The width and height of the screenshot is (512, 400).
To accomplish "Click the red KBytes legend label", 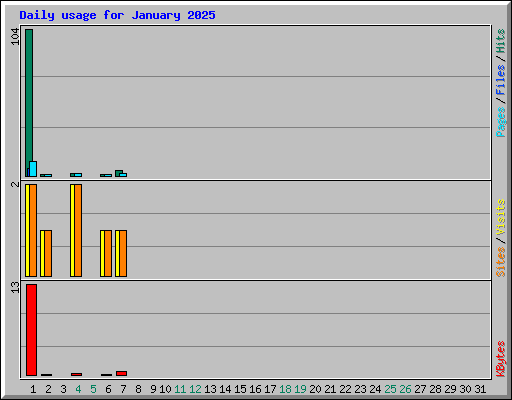I will [501, 359].
